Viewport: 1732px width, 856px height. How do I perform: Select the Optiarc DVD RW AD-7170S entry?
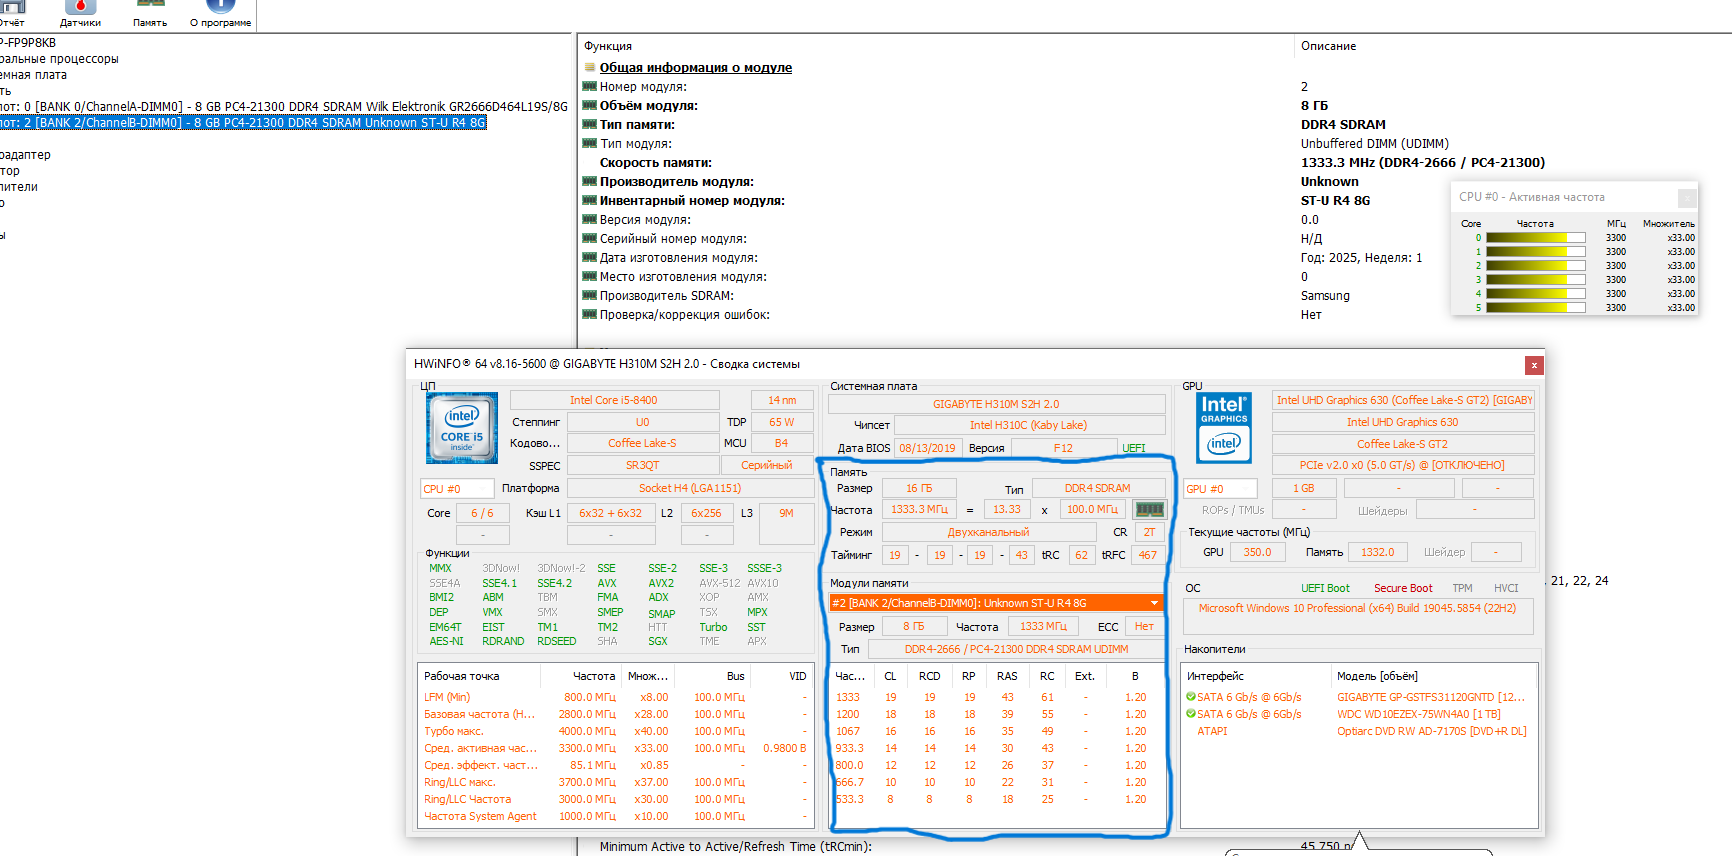click(x=1432, y=731)
